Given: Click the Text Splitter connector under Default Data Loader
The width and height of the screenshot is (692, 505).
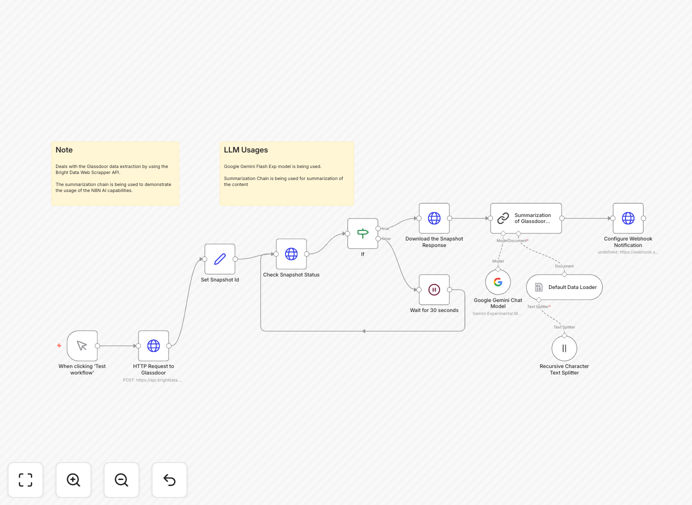Looking at the screenshot, I should 539,300.
